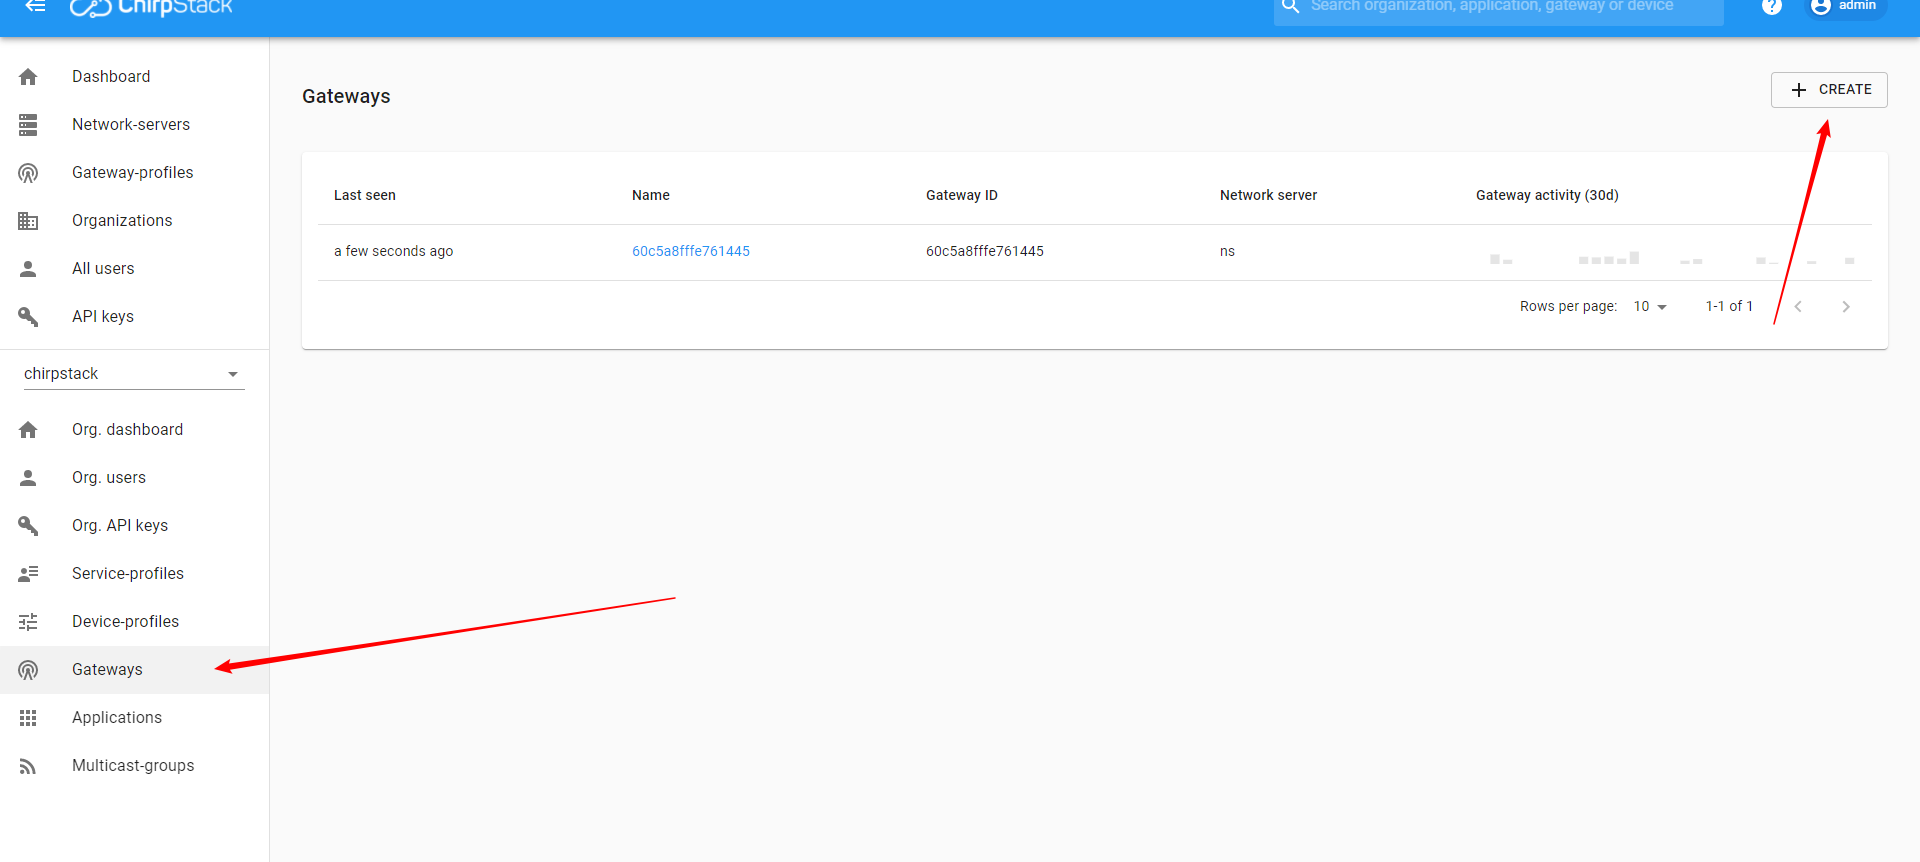Click the Device-profiles sliders icon
1920x862 pixels.
tap(28, 622)
